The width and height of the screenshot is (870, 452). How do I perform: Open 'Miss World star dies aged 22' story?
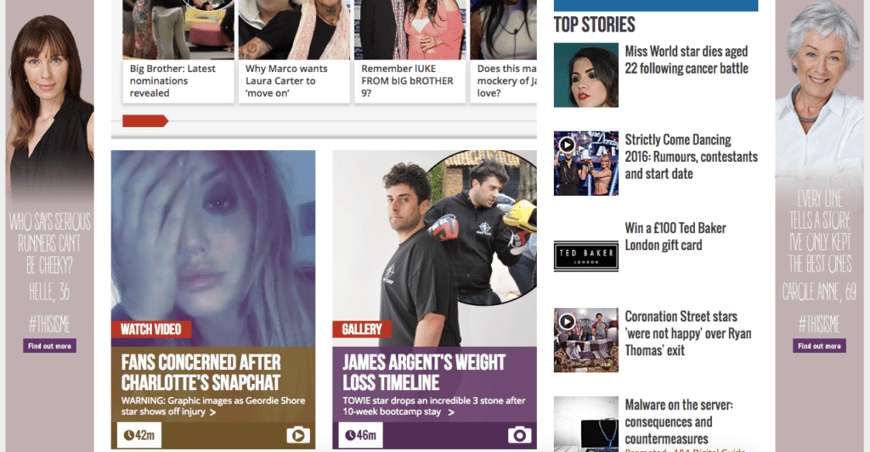coord(686,60)
